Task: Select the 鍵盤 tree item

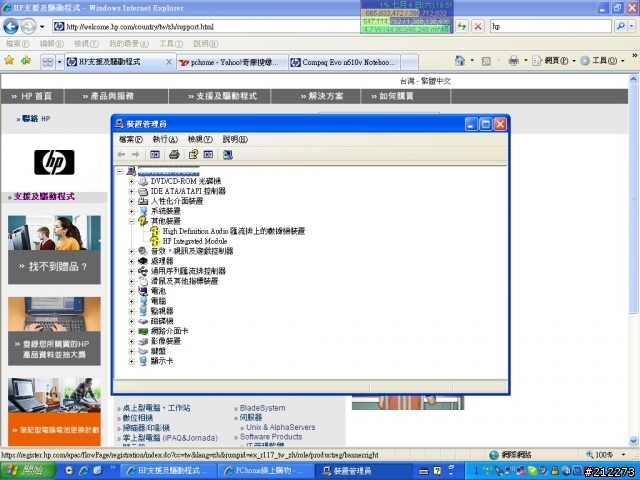Action: pyautogui.click(x=158, y=351)
